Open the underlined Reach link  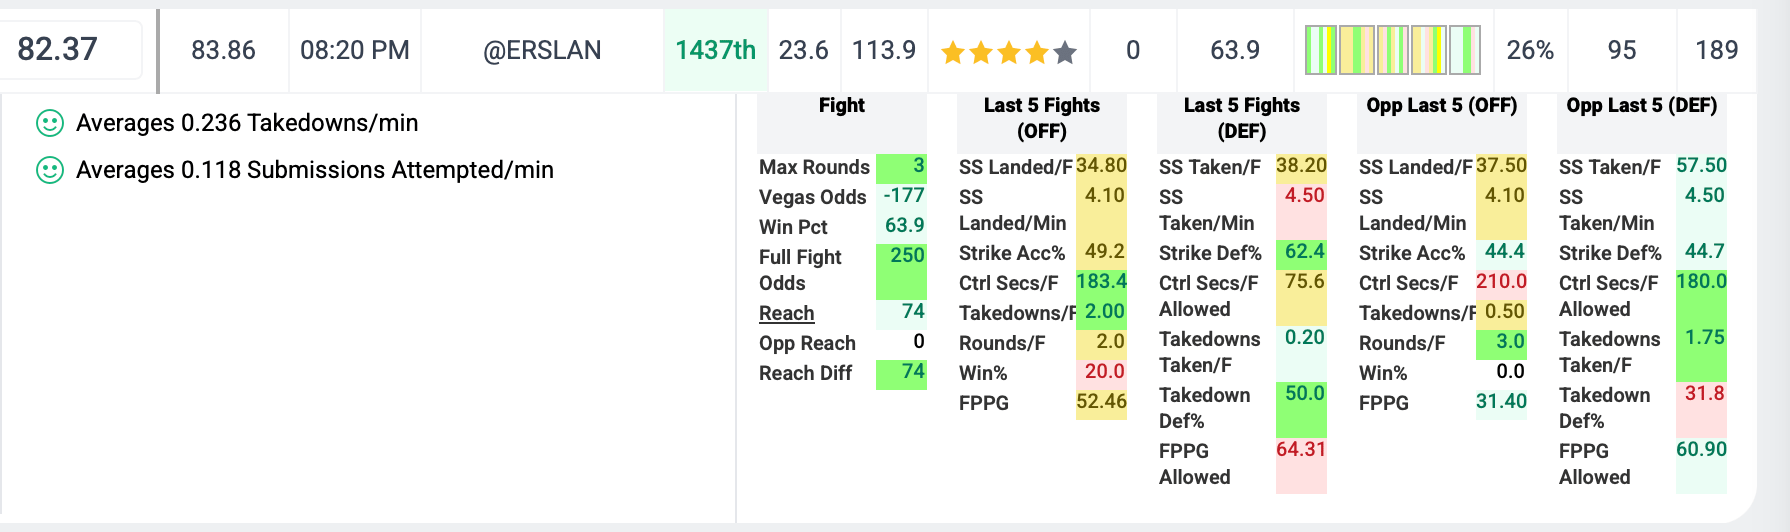click(786, 313)
